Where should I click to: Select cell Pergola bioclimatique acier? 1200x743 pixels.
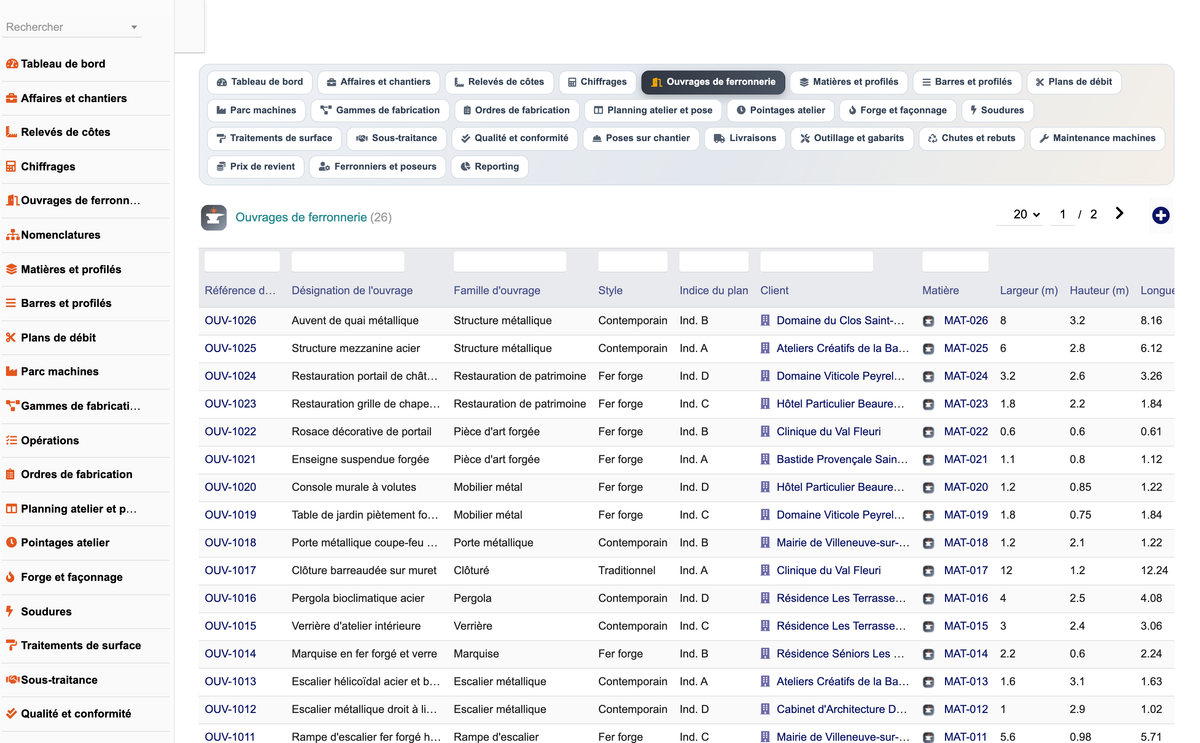pyautogui.click(x=358, y=599)
